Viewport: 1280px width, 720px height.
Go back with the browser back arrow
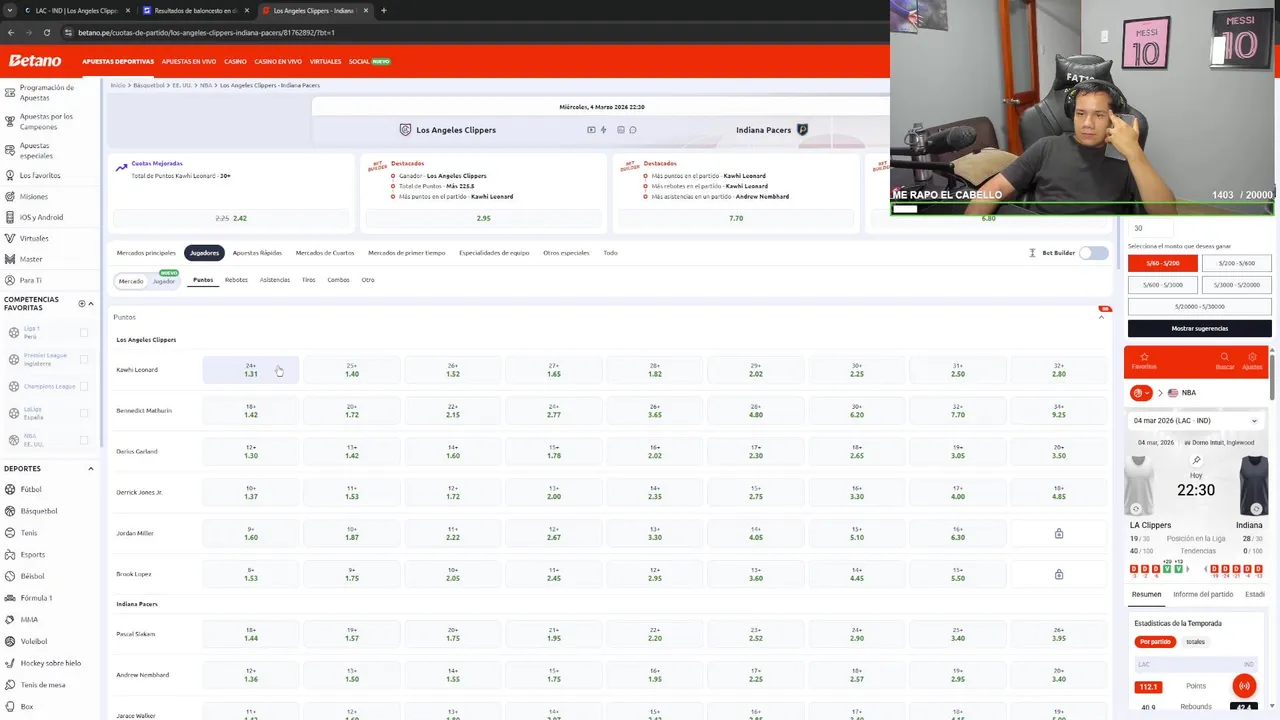(x=11, y=32)
